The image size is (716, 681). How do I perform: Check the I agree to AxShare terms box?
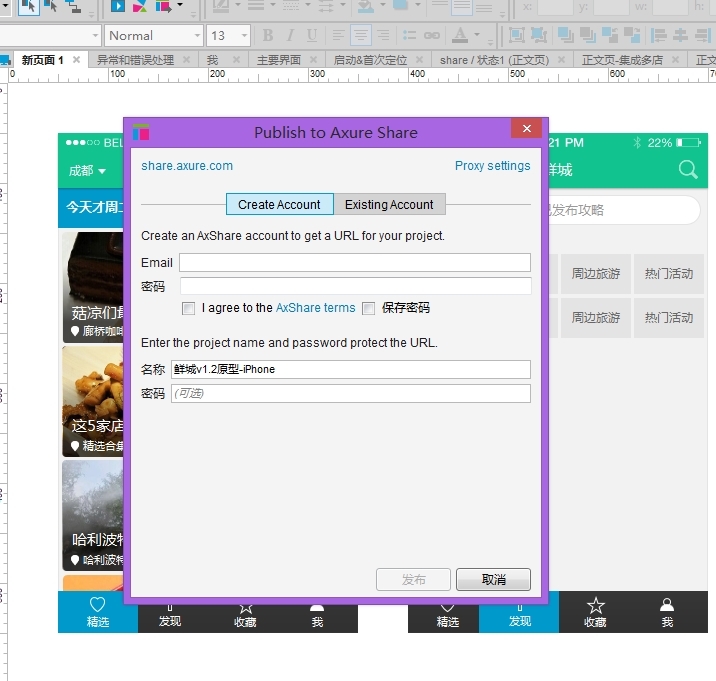(x=189, y=308)
